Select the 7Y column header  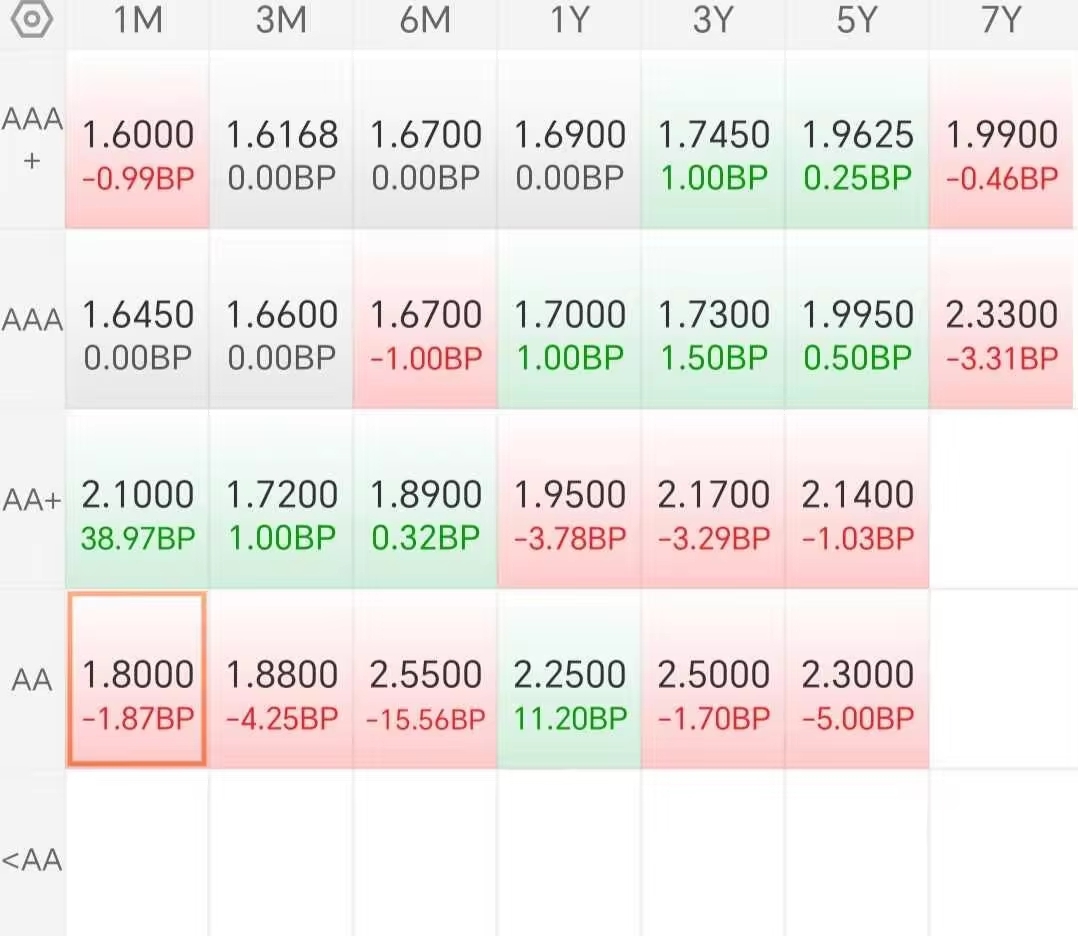1001,19
